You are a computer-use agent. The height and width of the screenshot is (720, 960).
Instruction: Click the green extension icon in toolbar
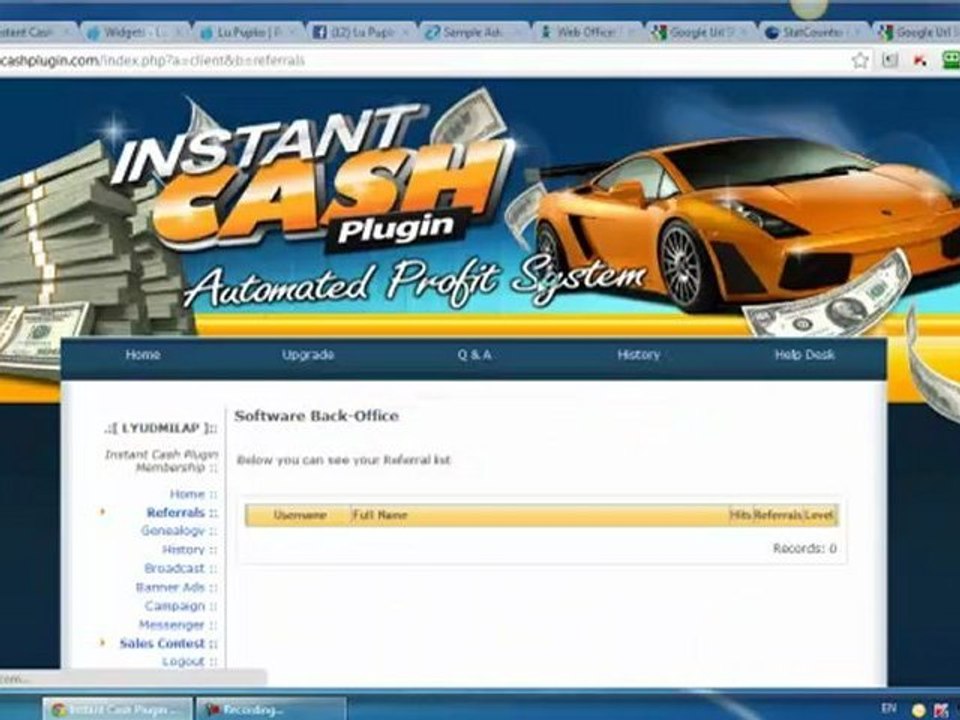[x=951, y=60]
